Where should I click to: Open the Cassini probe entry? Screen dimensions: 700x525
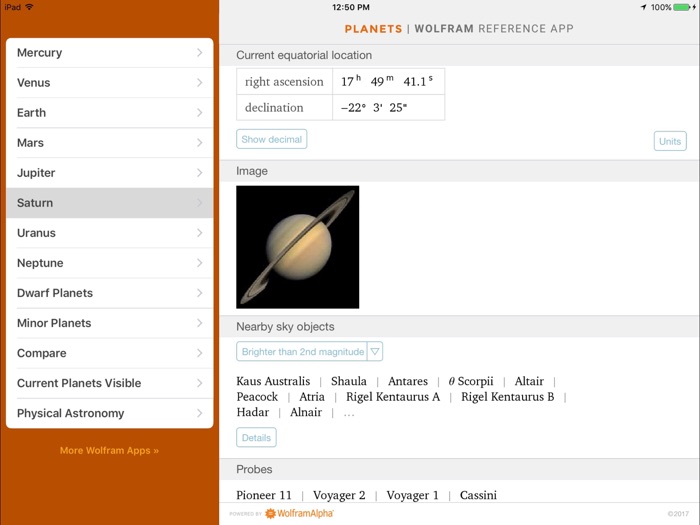coord(478,495)
